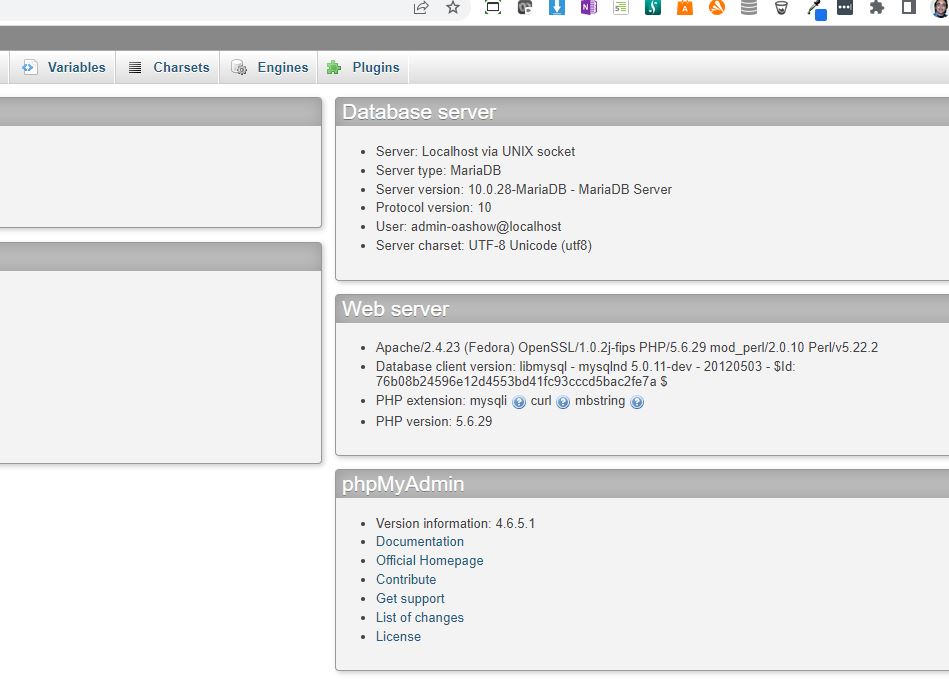Open the phpMyAdmin Documentation link

pos(419,542)
